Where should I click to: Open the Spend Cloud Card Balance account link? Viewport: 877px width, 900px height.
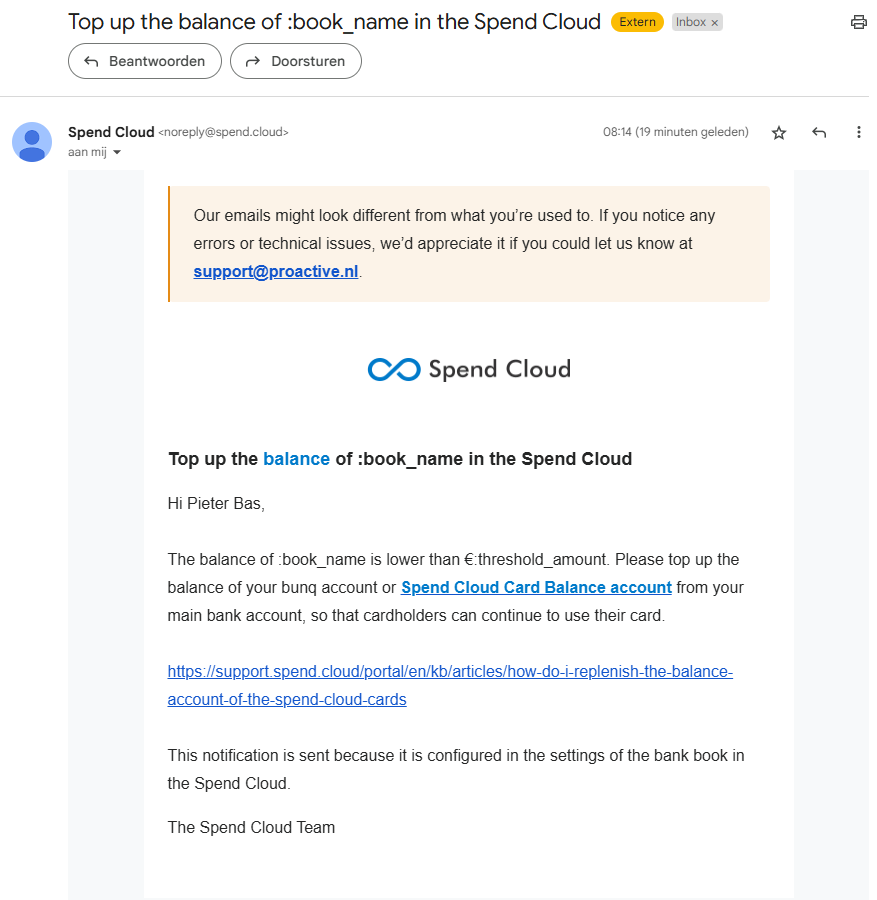point(536,587)
